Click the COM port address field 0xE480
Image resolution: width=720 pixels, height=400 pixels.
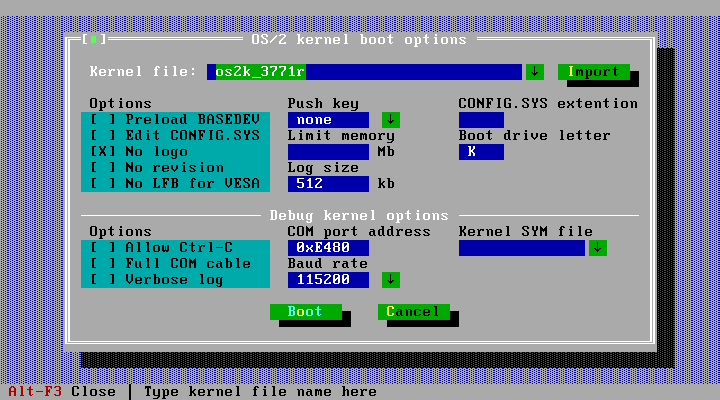[328, 248]
